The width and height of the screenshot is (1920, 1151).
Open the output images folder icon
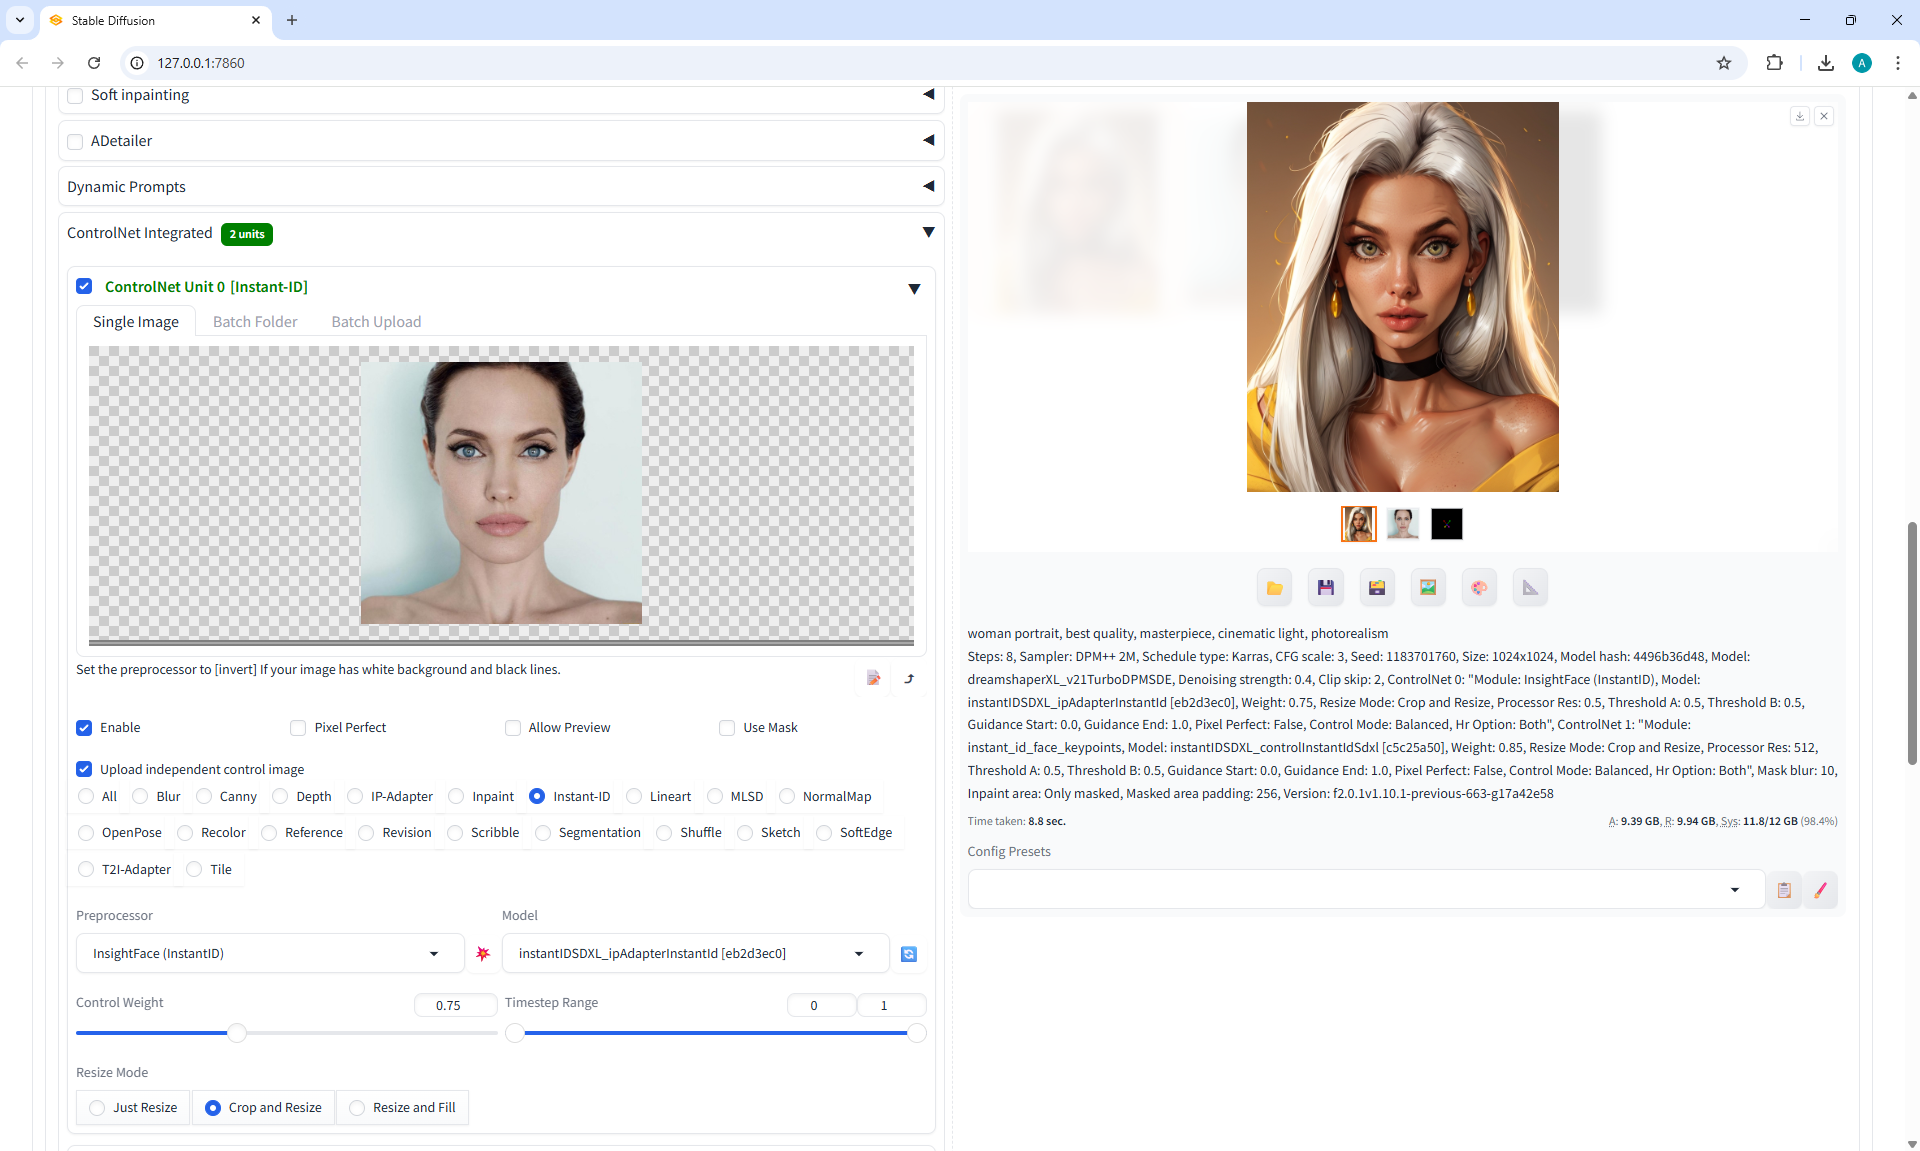point(1274,588)
